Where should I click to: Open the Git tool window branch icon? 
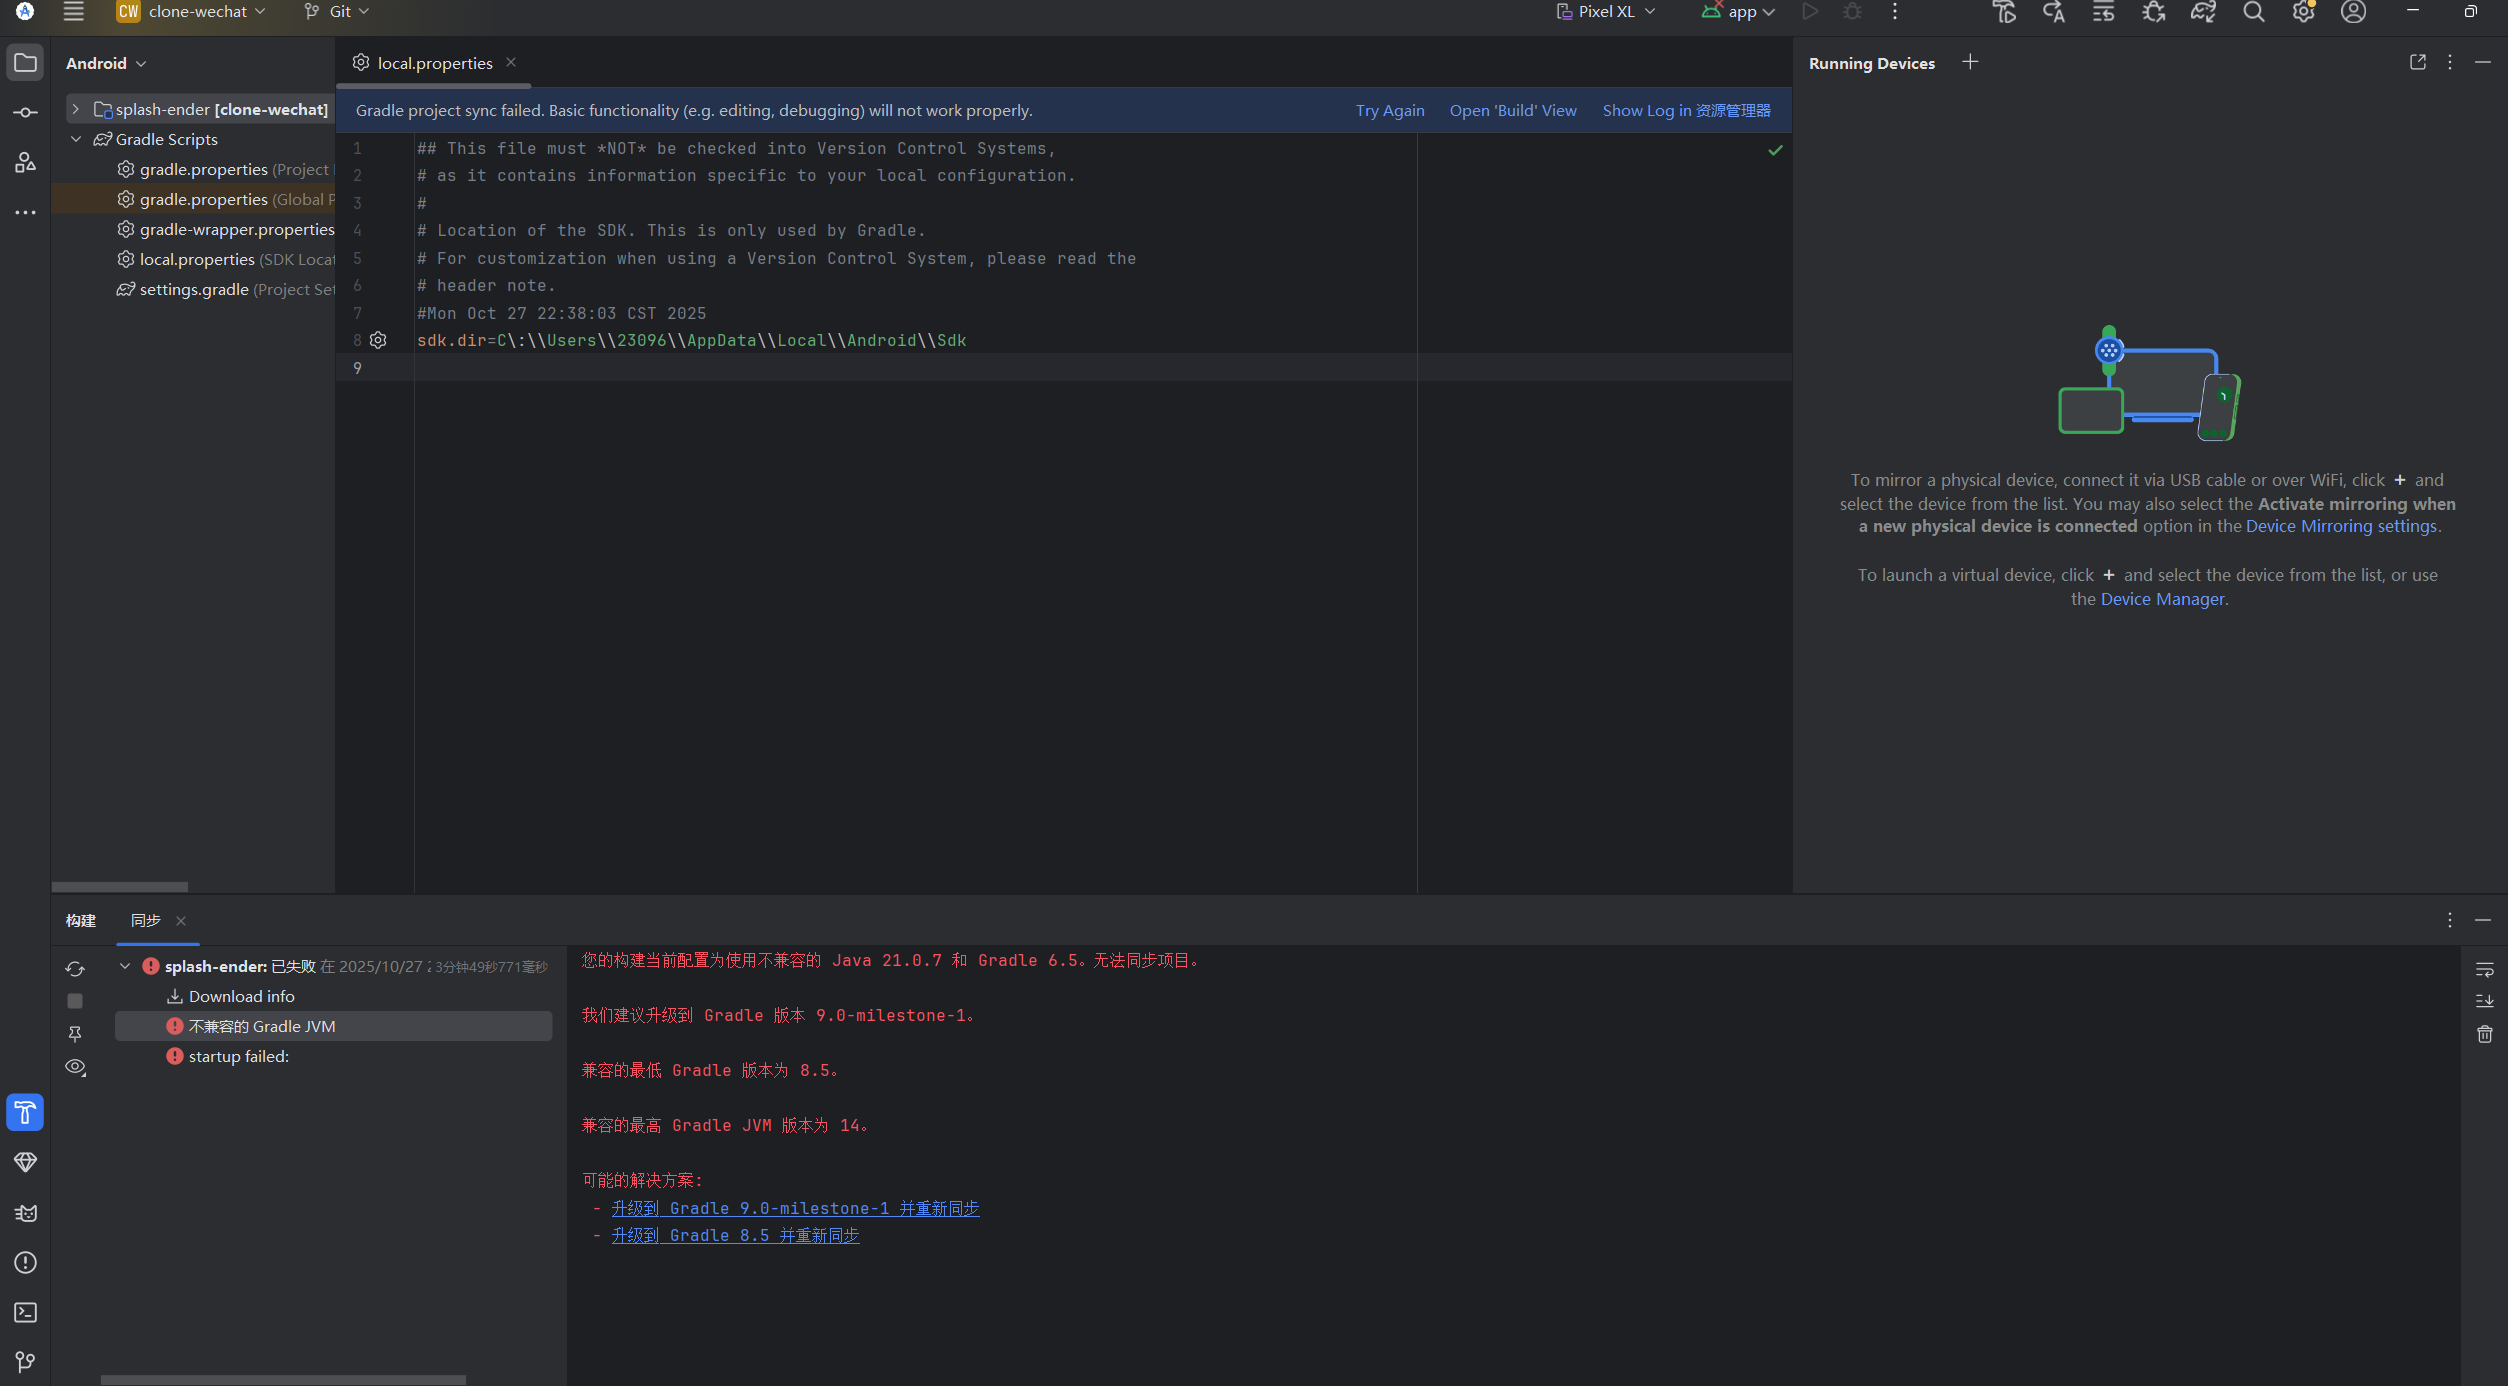[25, 1361]
